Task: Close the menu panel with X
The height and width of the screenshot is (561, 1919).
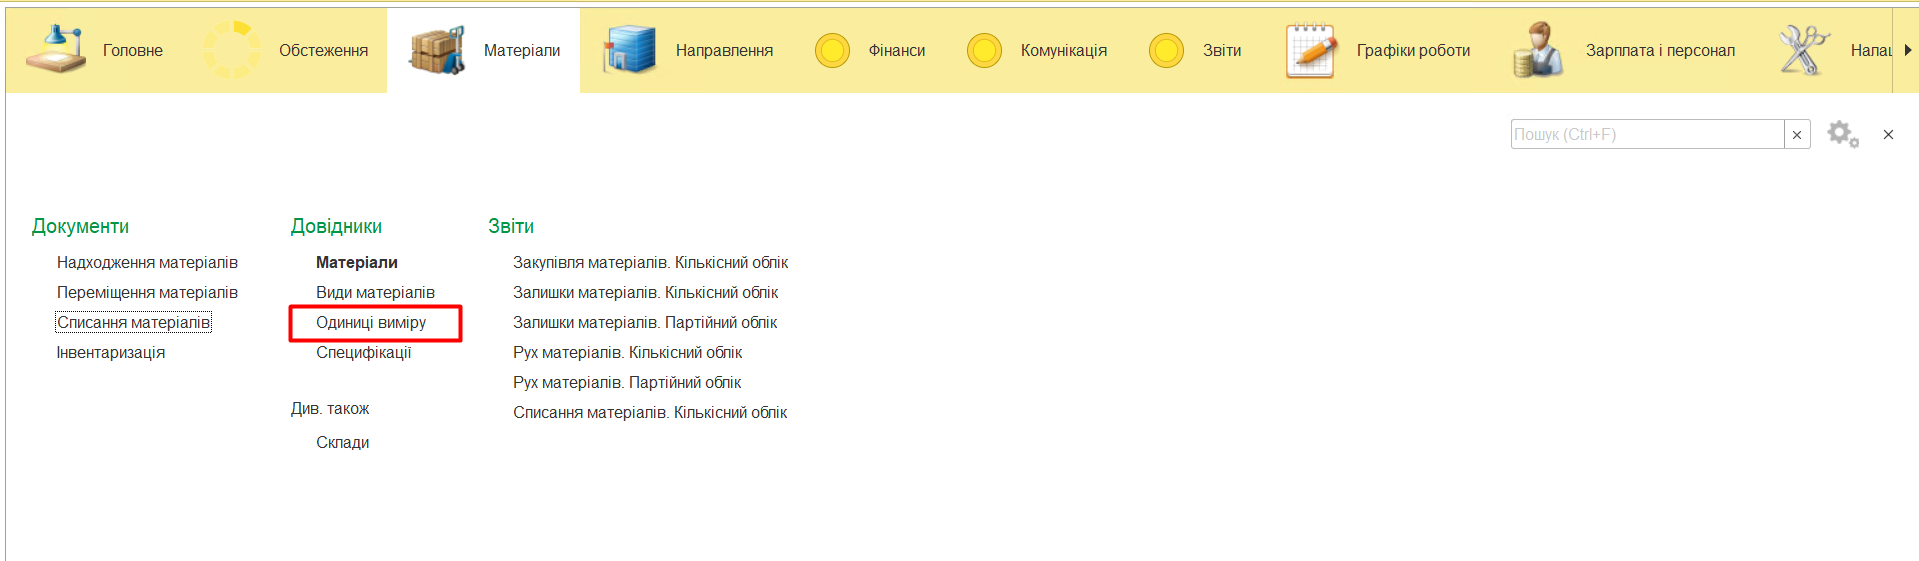Action: (x=1888, y=134)
